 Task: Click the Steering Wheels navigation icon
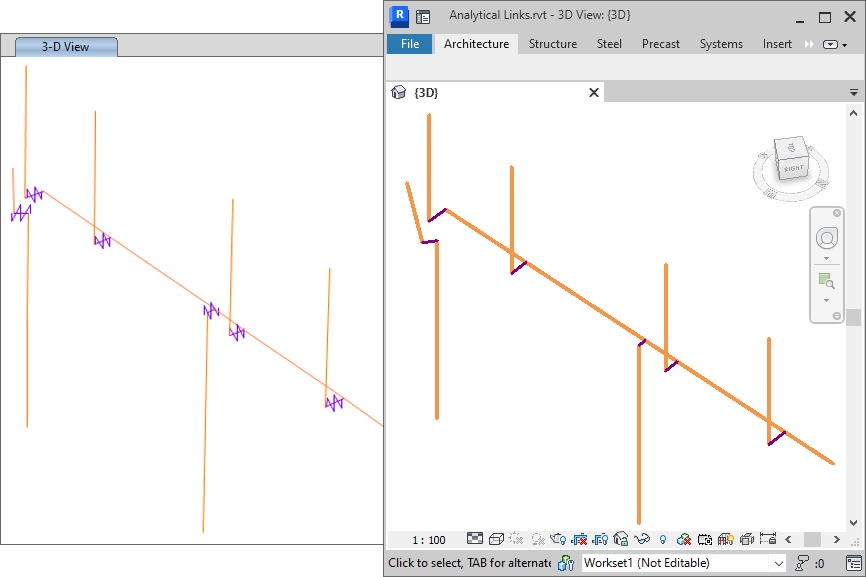pyautogui.click(x=826, y=238)
